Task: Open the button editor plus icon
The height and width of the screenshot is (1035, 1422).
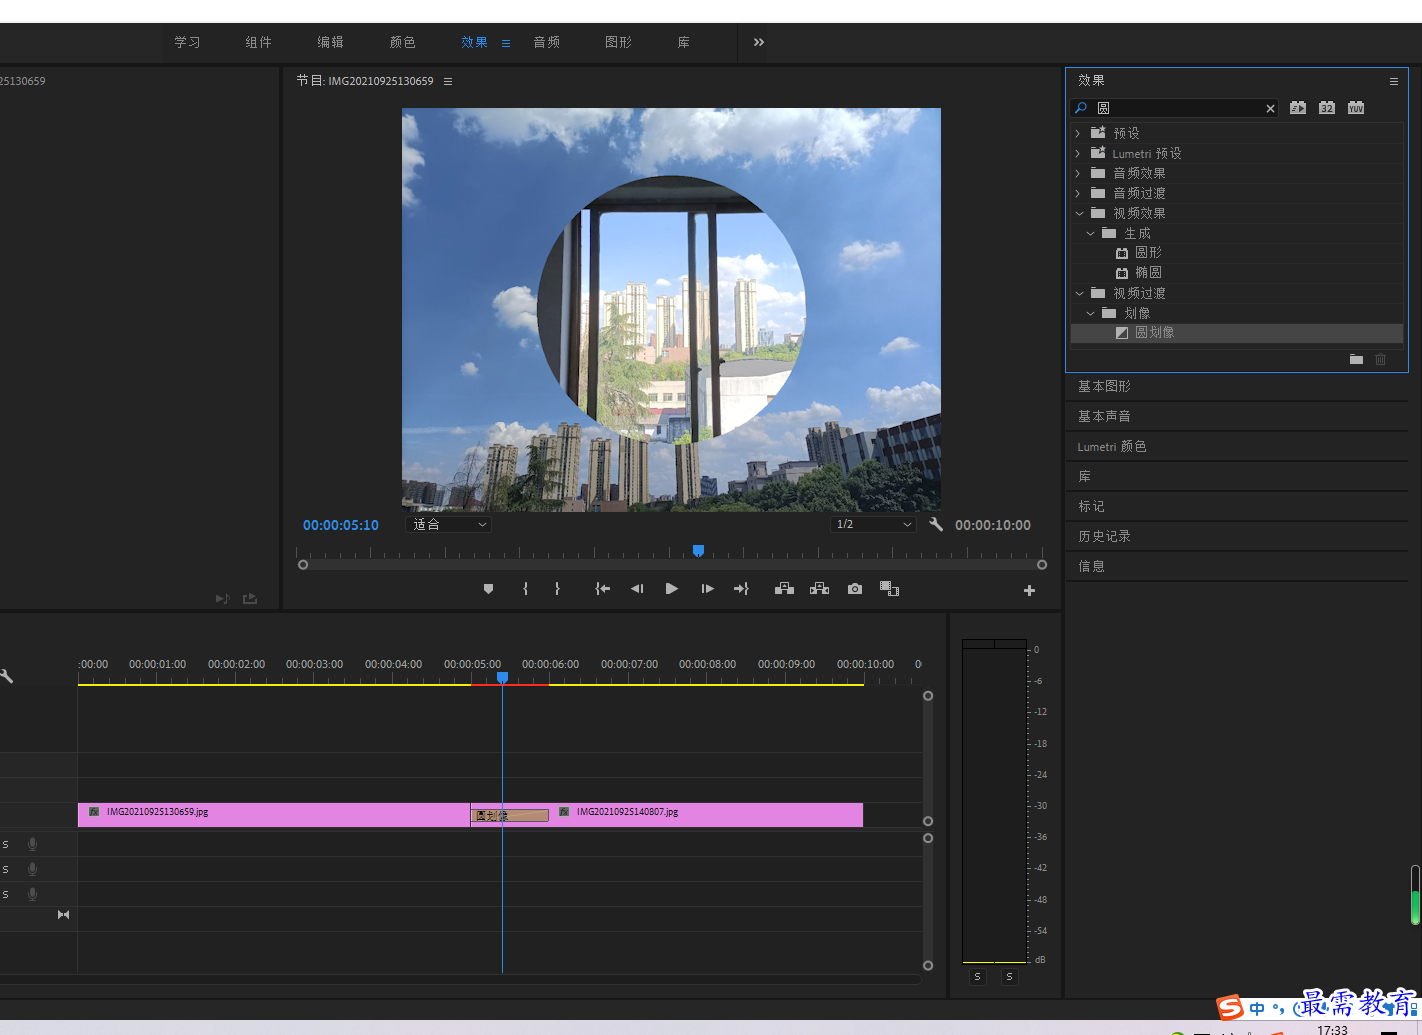Action: [1029, 591]
